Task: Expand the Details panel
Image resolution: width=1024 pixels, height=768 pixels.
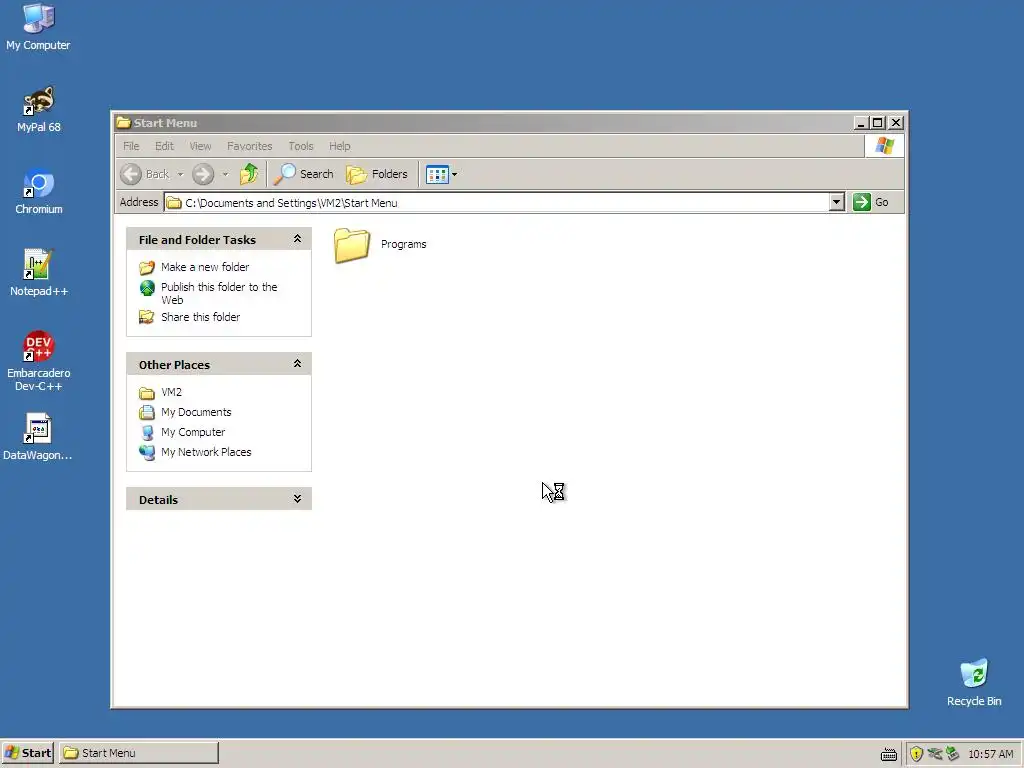Action: tap(297, 499)
